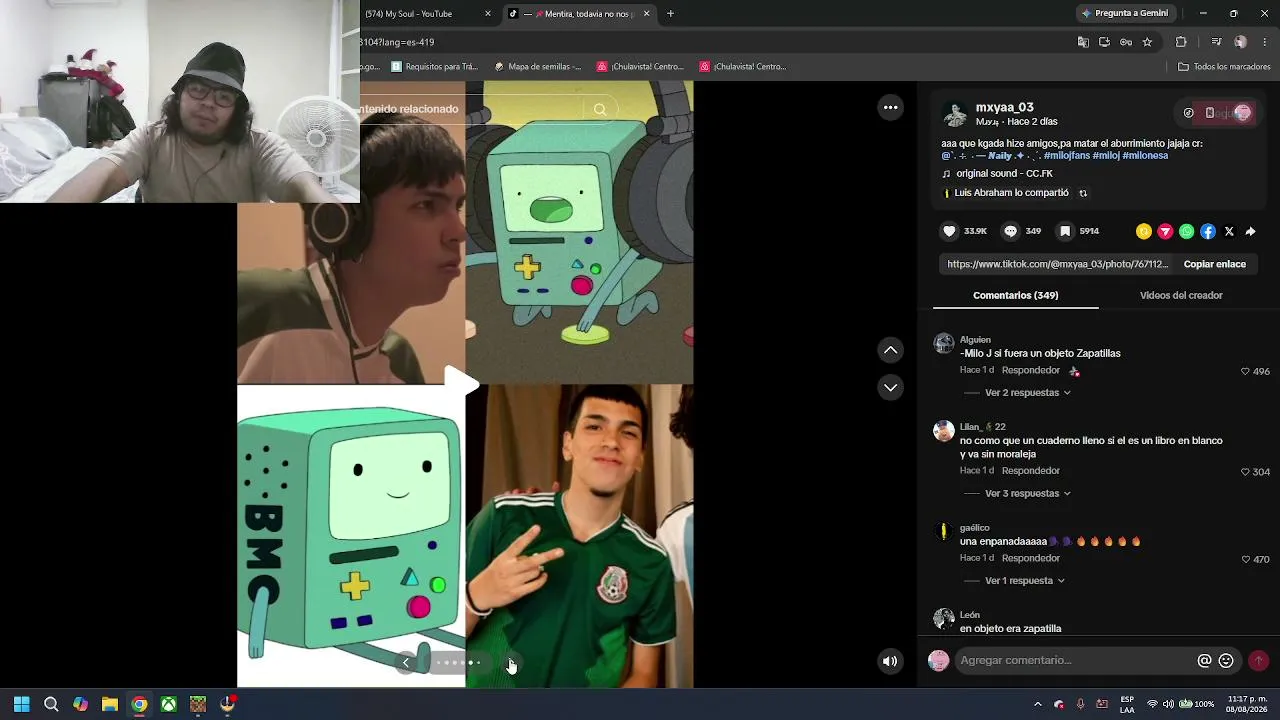
Task: Switch to the 'Comentarios (349)' tab
Action: click(x=1015, y=296)
